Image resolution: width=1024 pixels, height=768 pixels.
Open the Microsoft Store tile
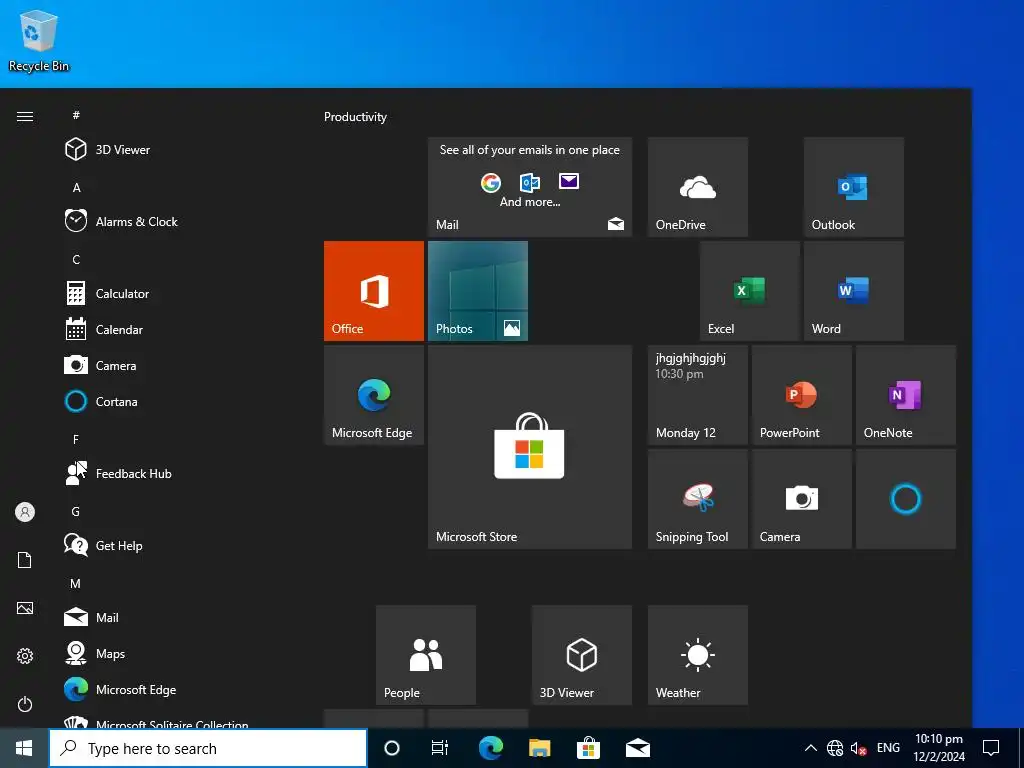pyautogui.click(x=530, y=447)
